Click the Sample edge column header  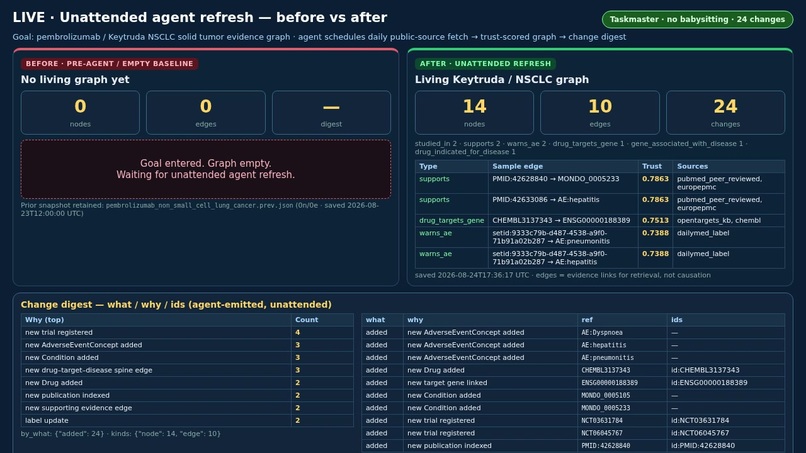[x=563, y=166]
